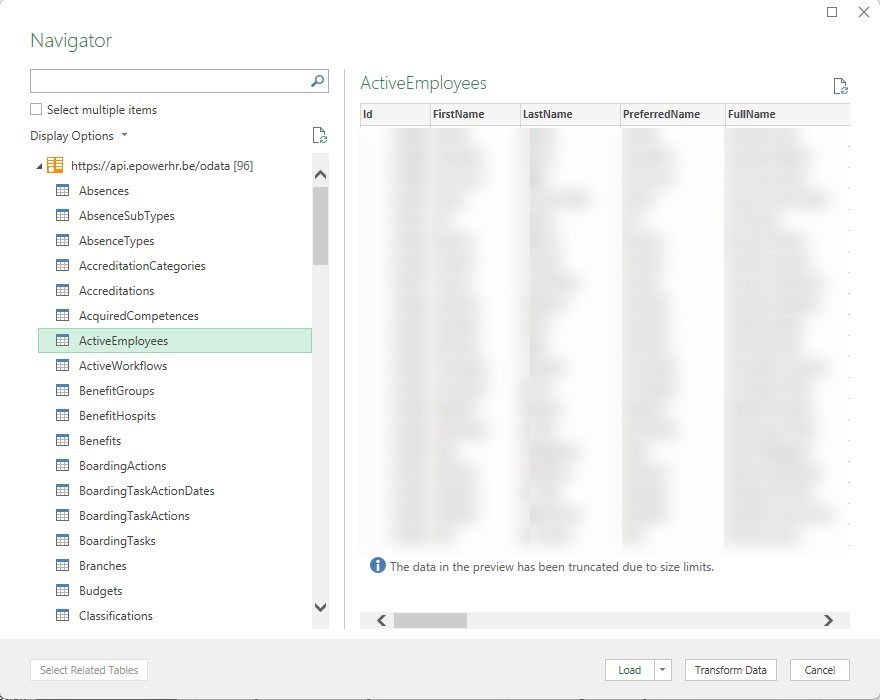
Task: Select the BoardingTaskActionDates table
Action: (x=175, y=490)
